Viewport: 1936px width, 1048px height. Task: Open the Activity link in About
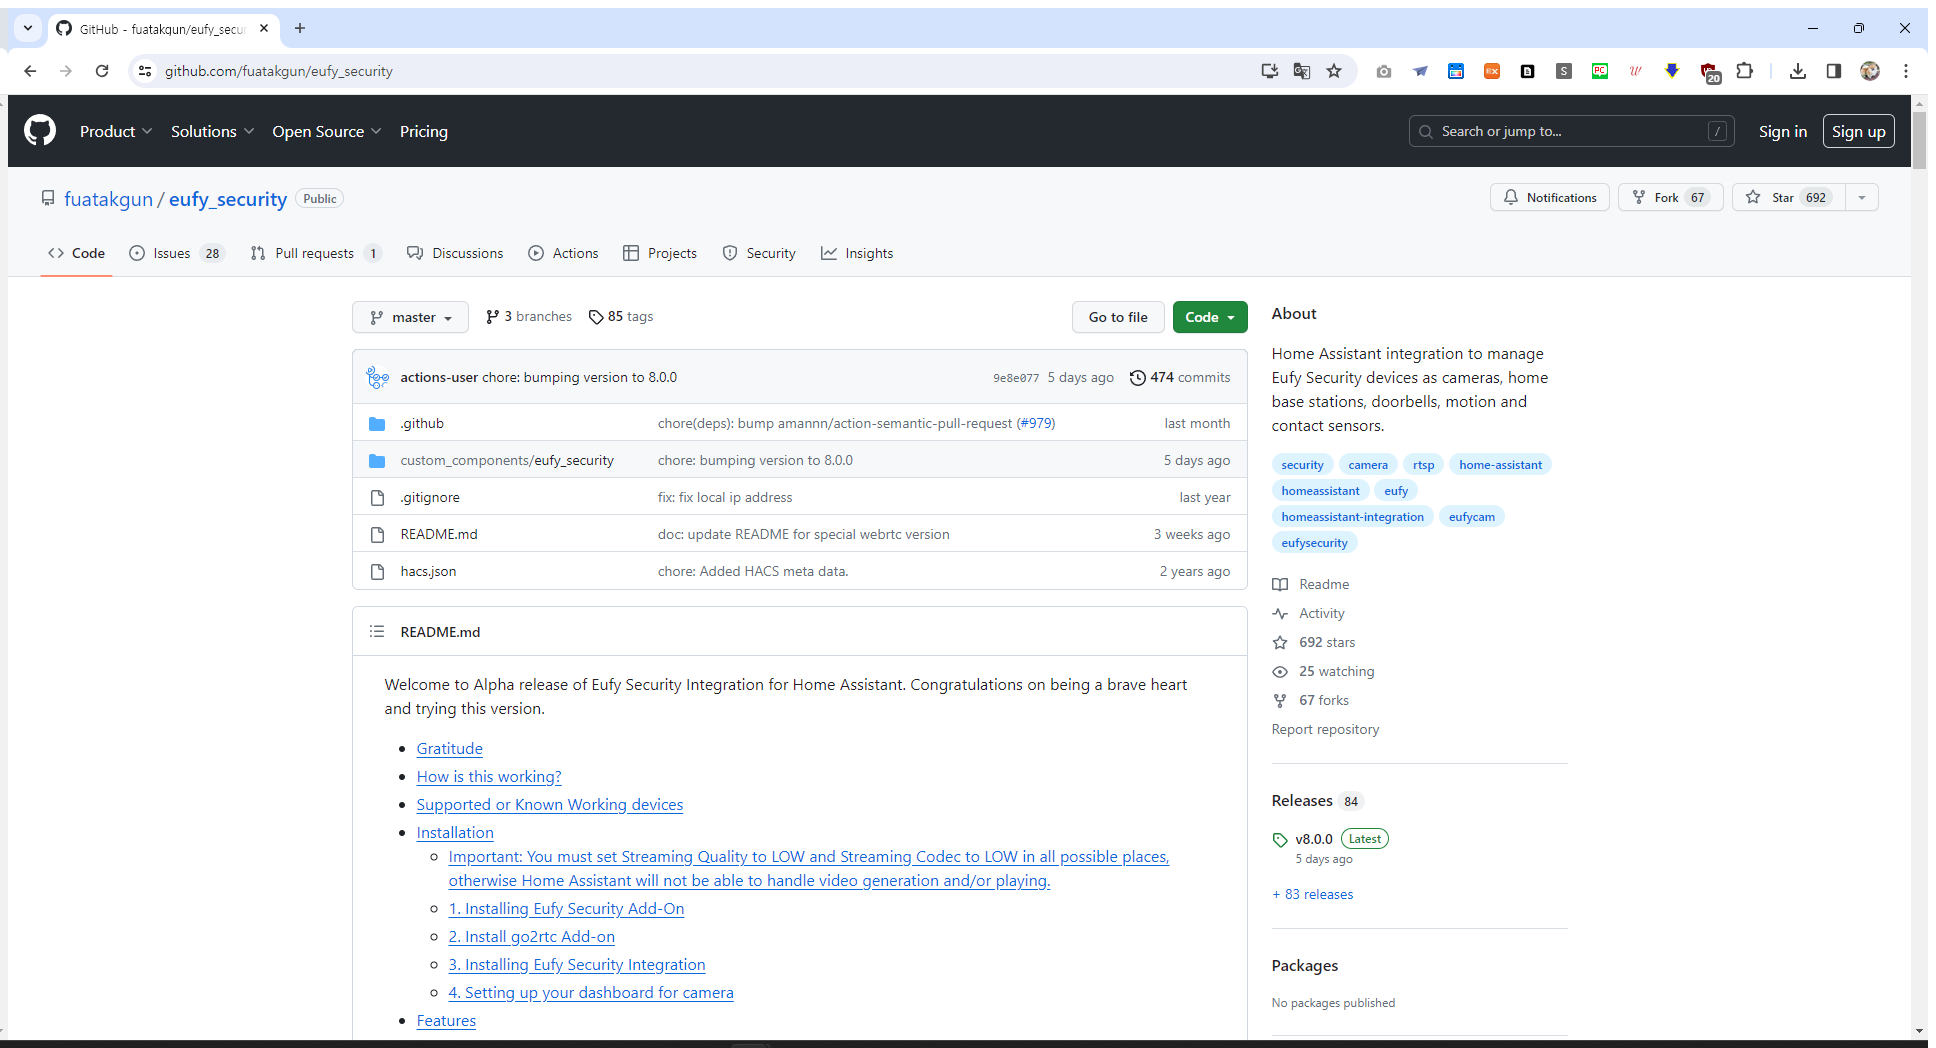1309,613
